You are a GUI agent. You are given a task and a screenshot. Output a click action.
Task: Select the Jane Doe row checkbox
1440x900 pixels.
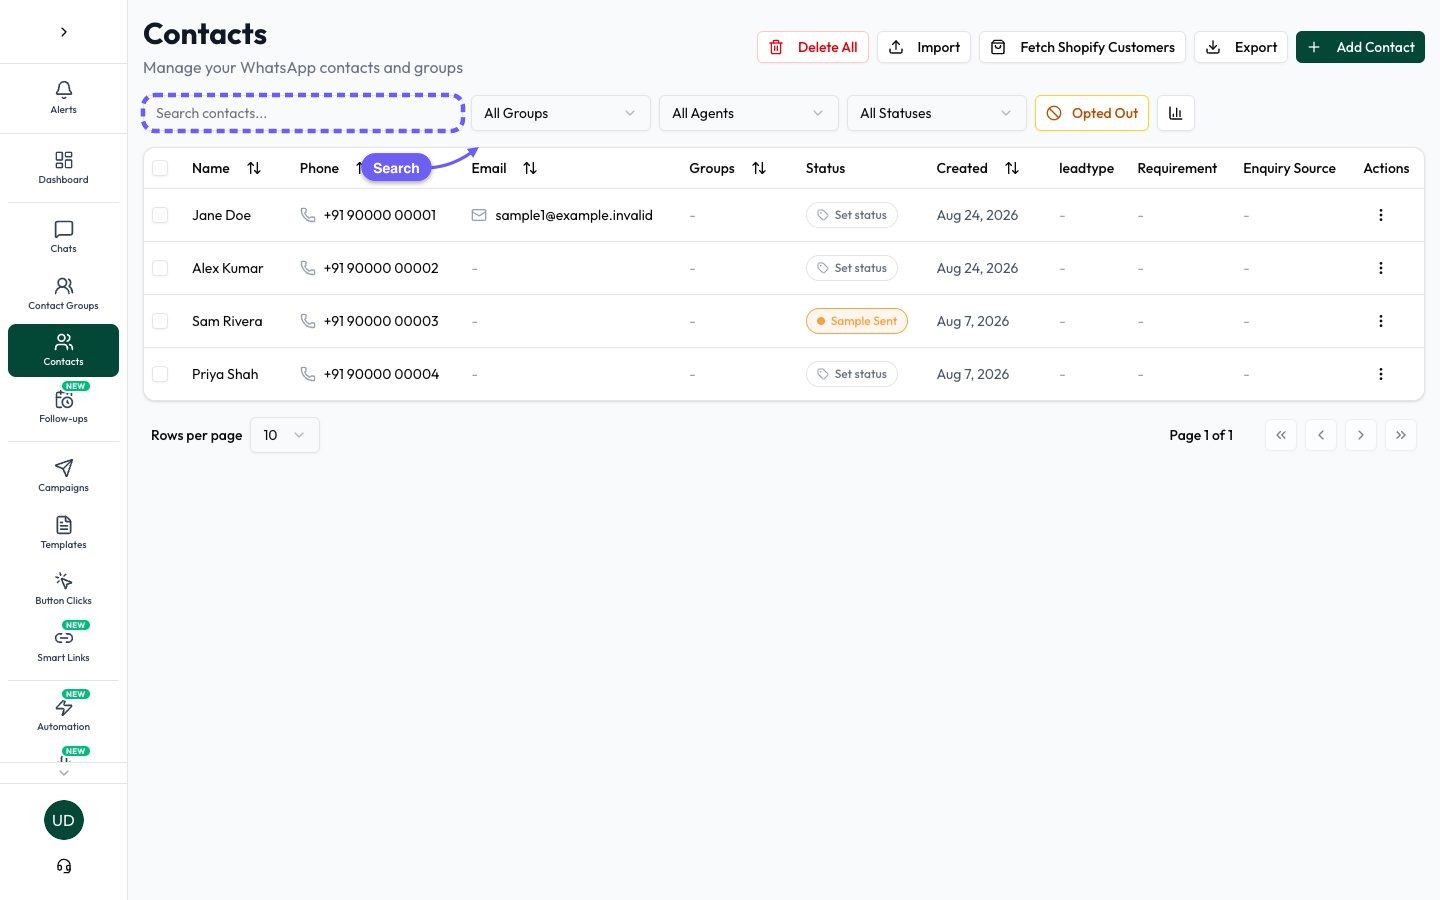(x=160, y=215)
